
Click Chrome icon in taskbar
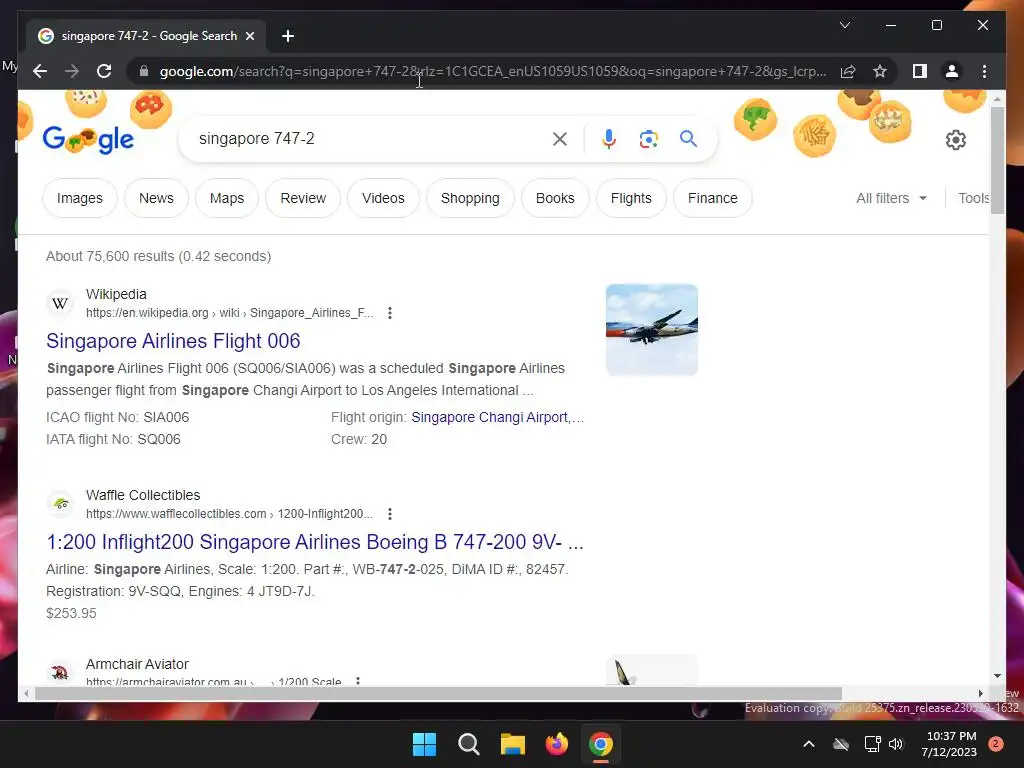pos(601,744)
